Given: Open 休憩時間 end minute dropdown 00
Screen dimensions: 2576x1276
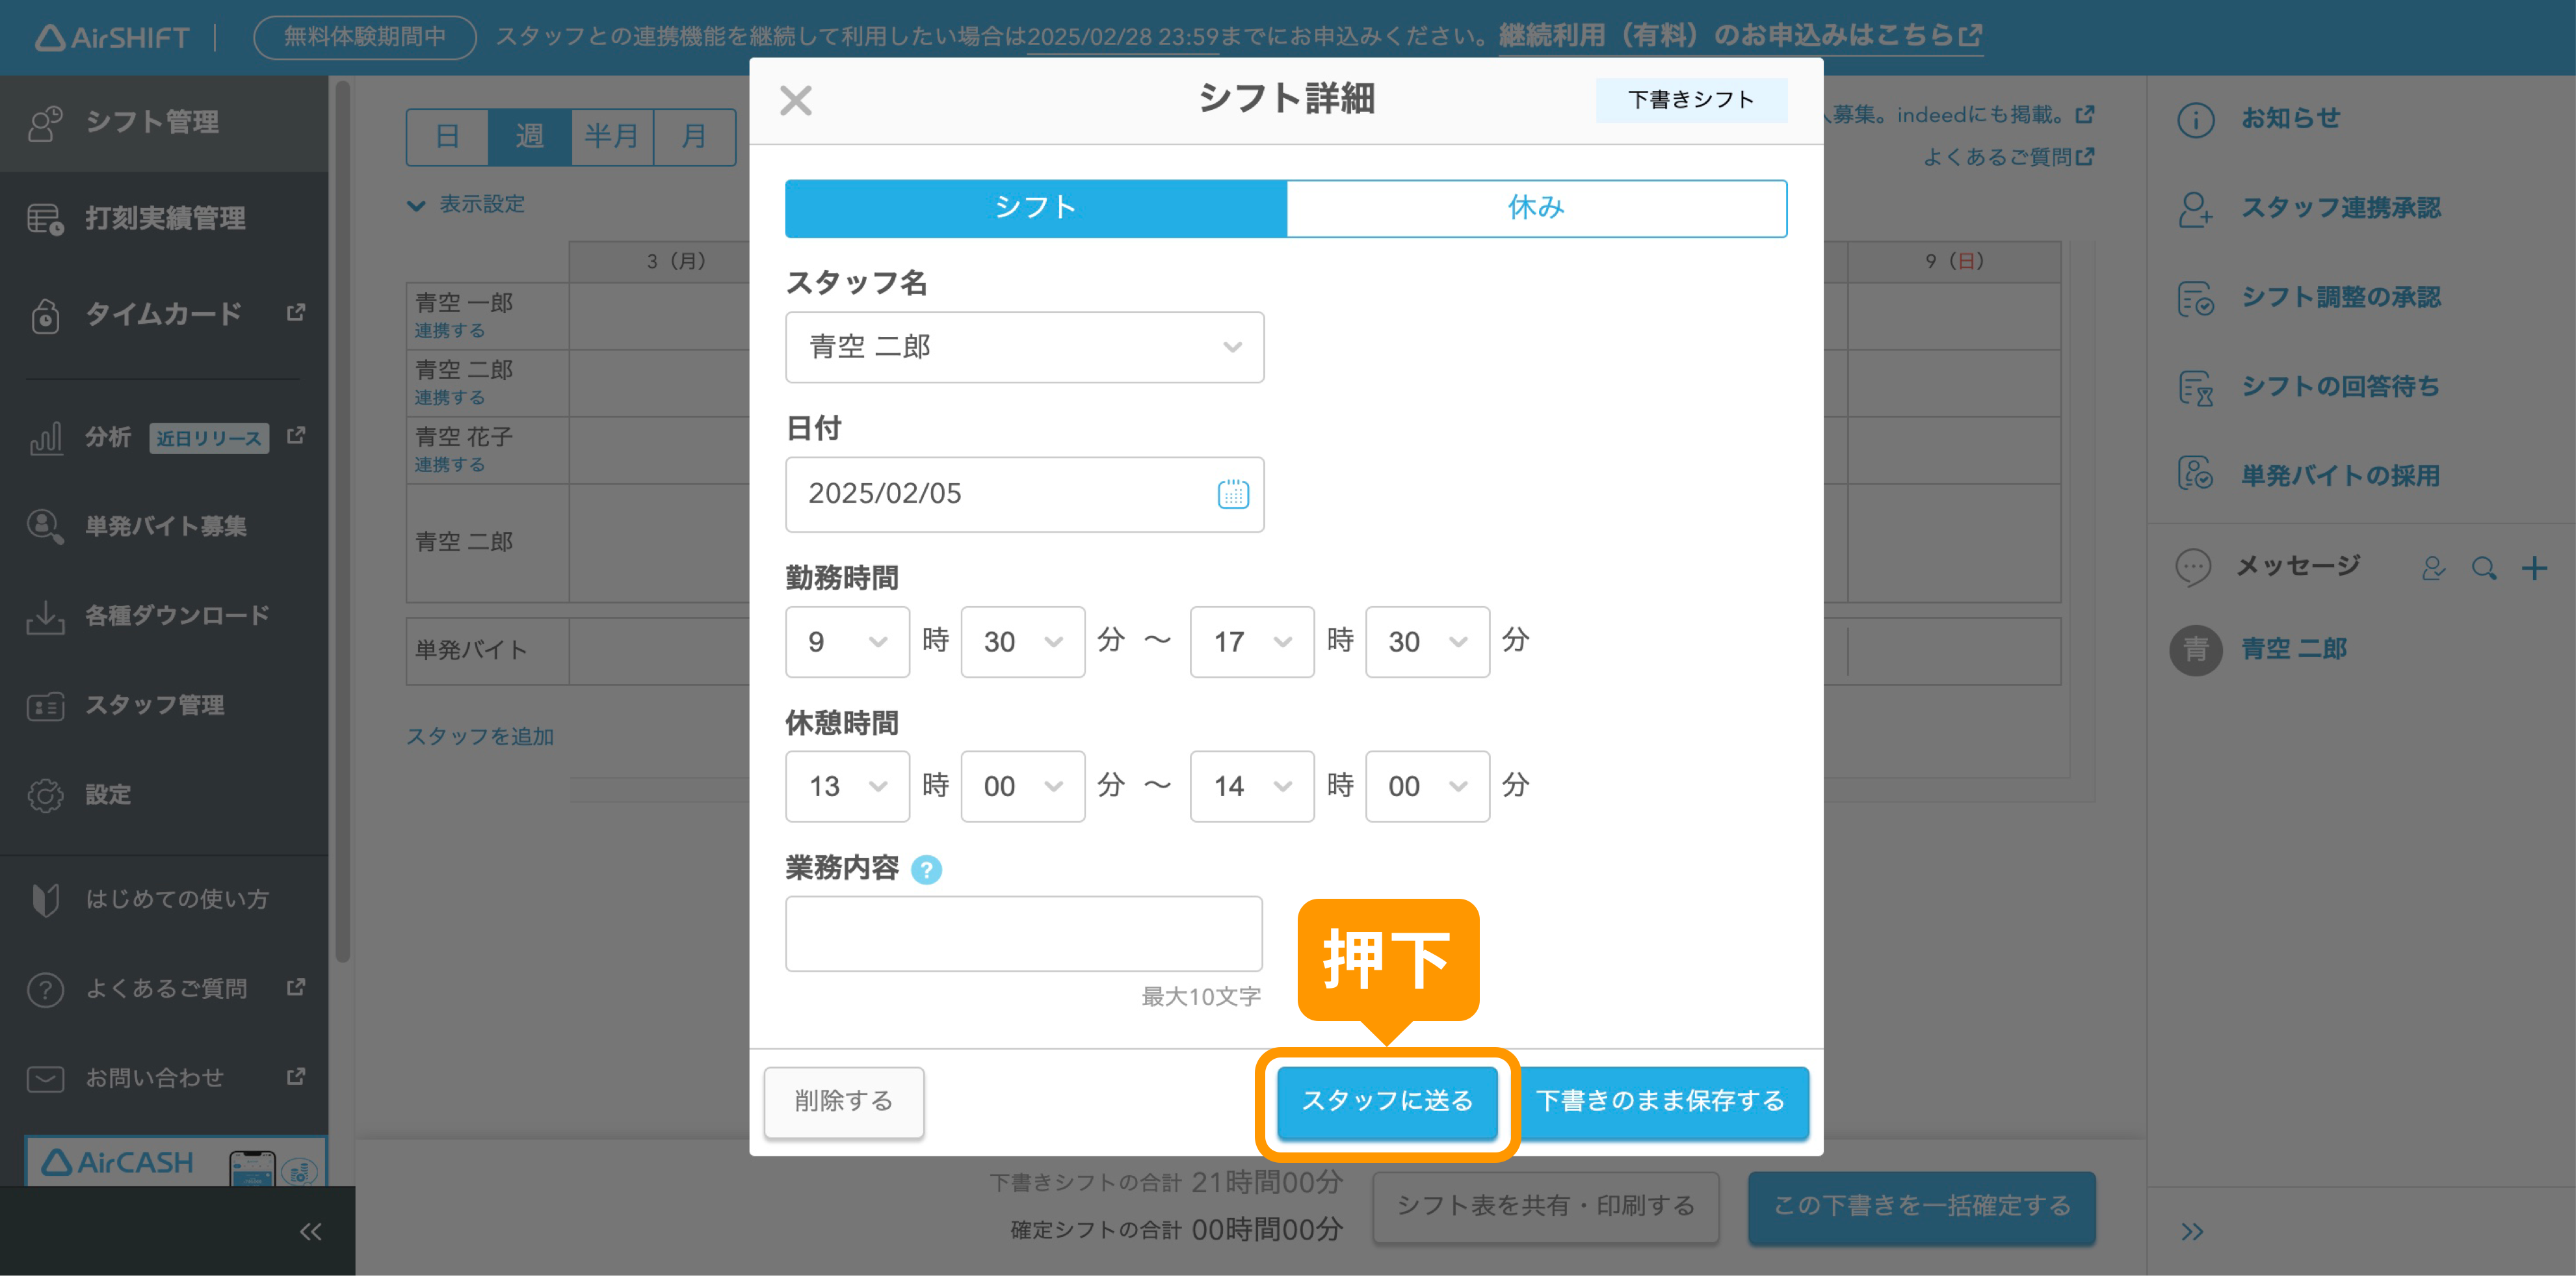Looking at the screenshot, I should (x=1427, y=786).
